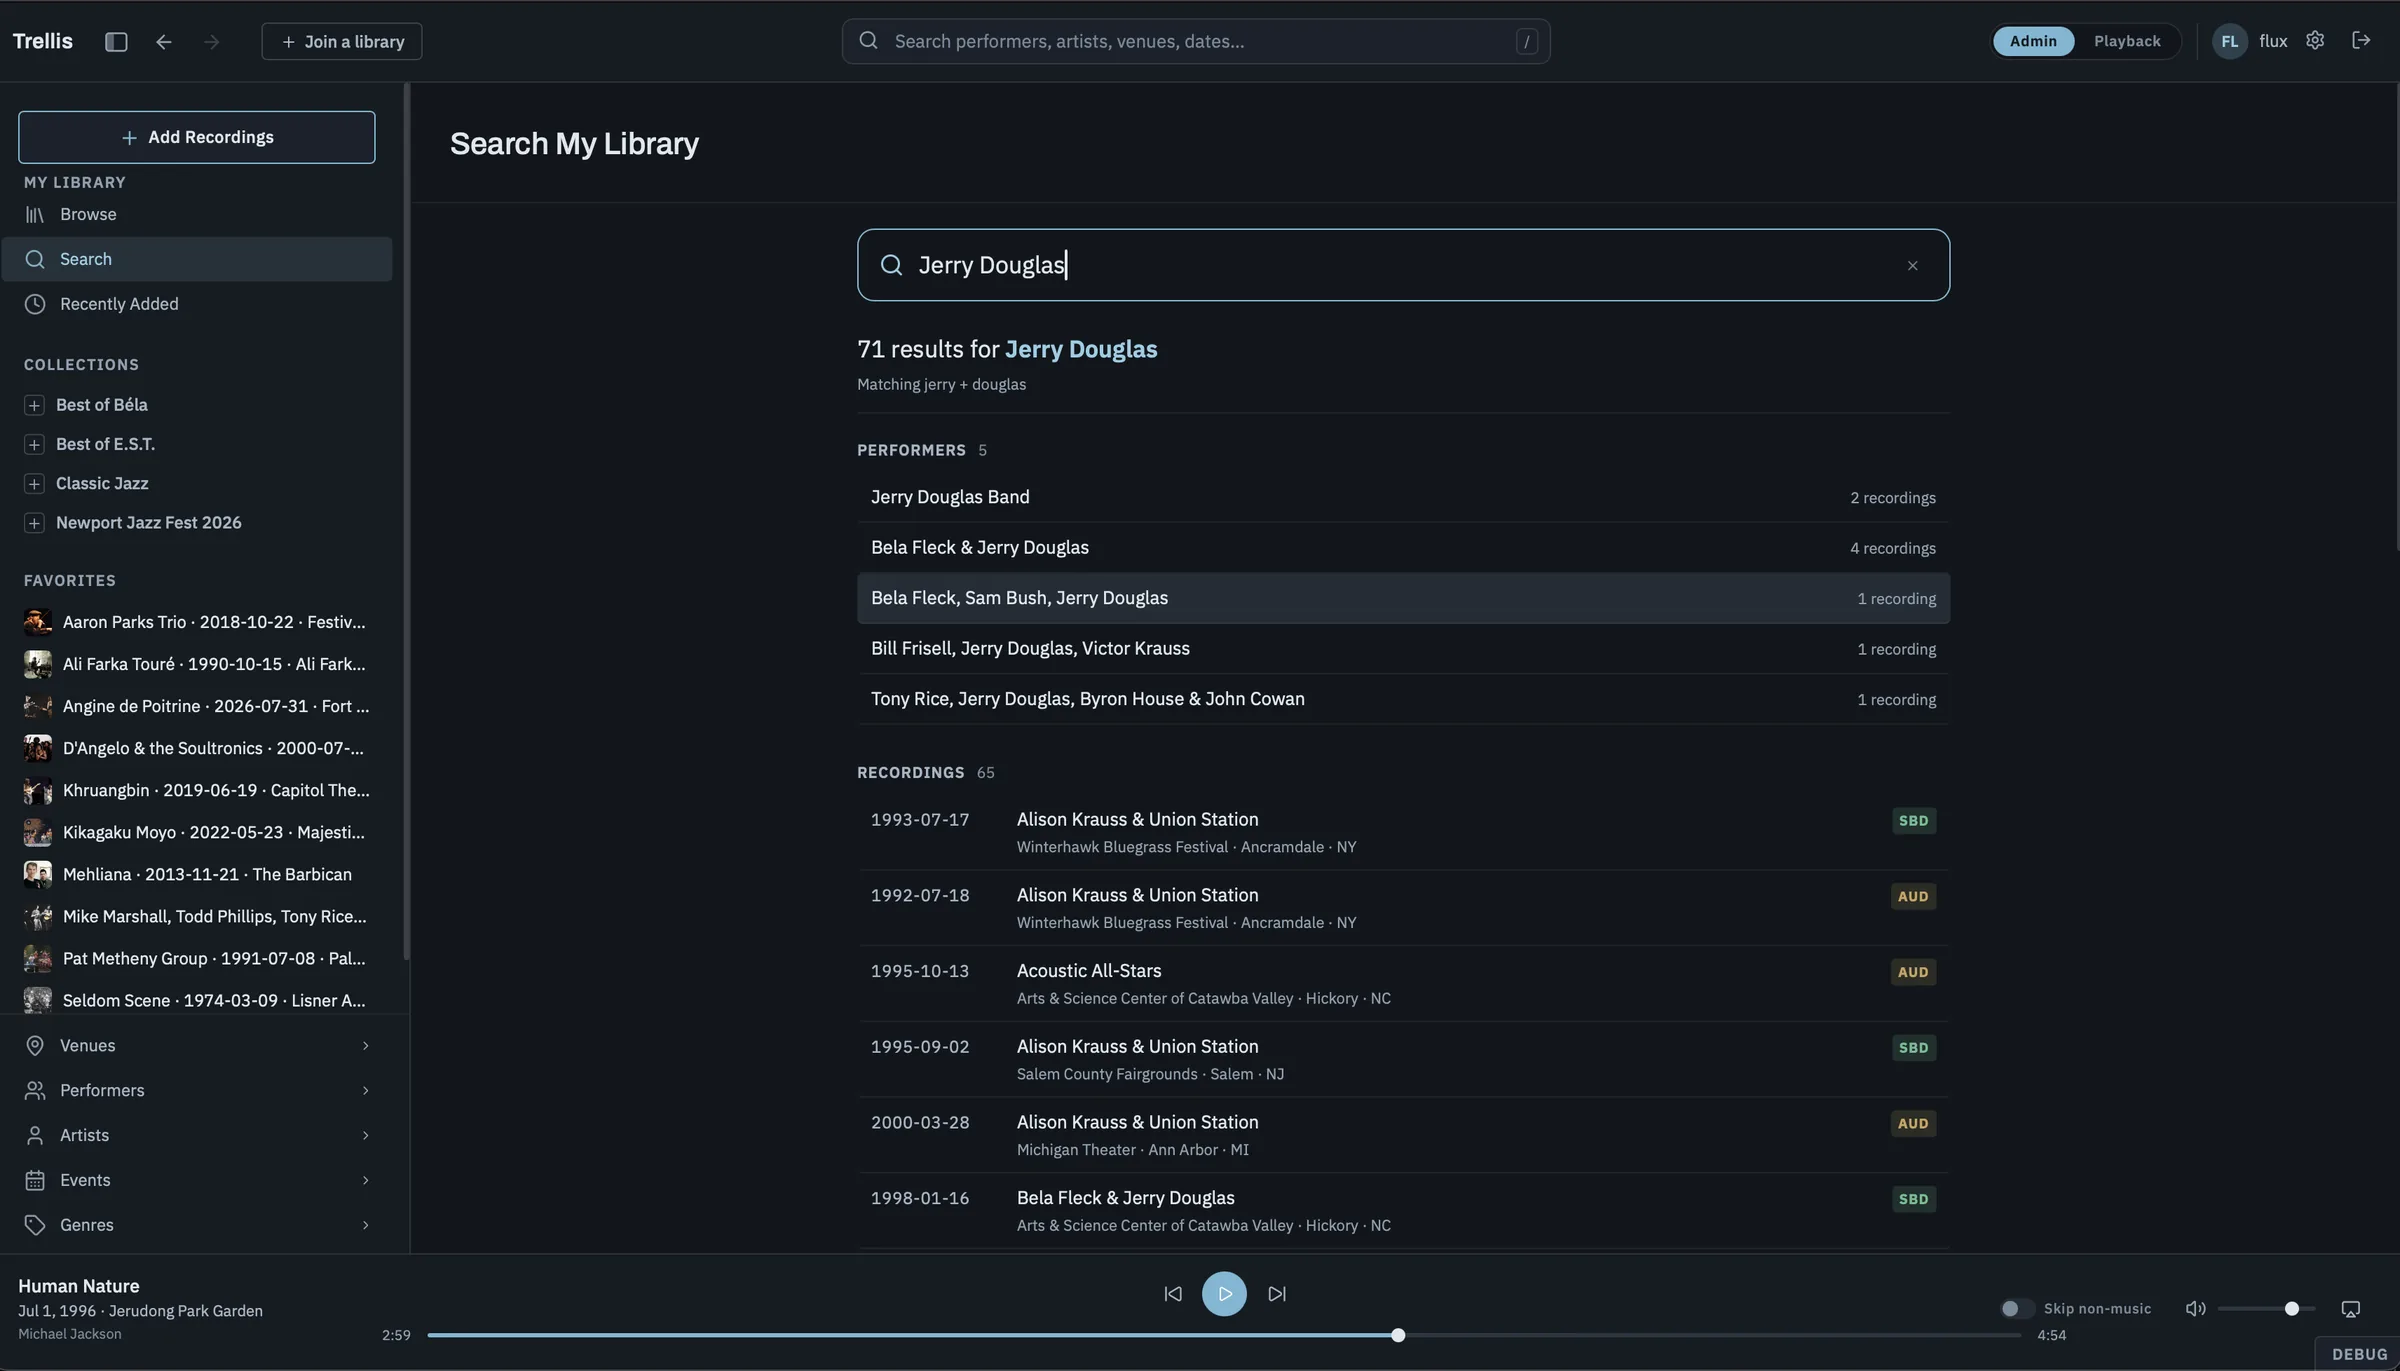Play the current track
Screen dimensions: 2400x1371
[1224, 1294]
